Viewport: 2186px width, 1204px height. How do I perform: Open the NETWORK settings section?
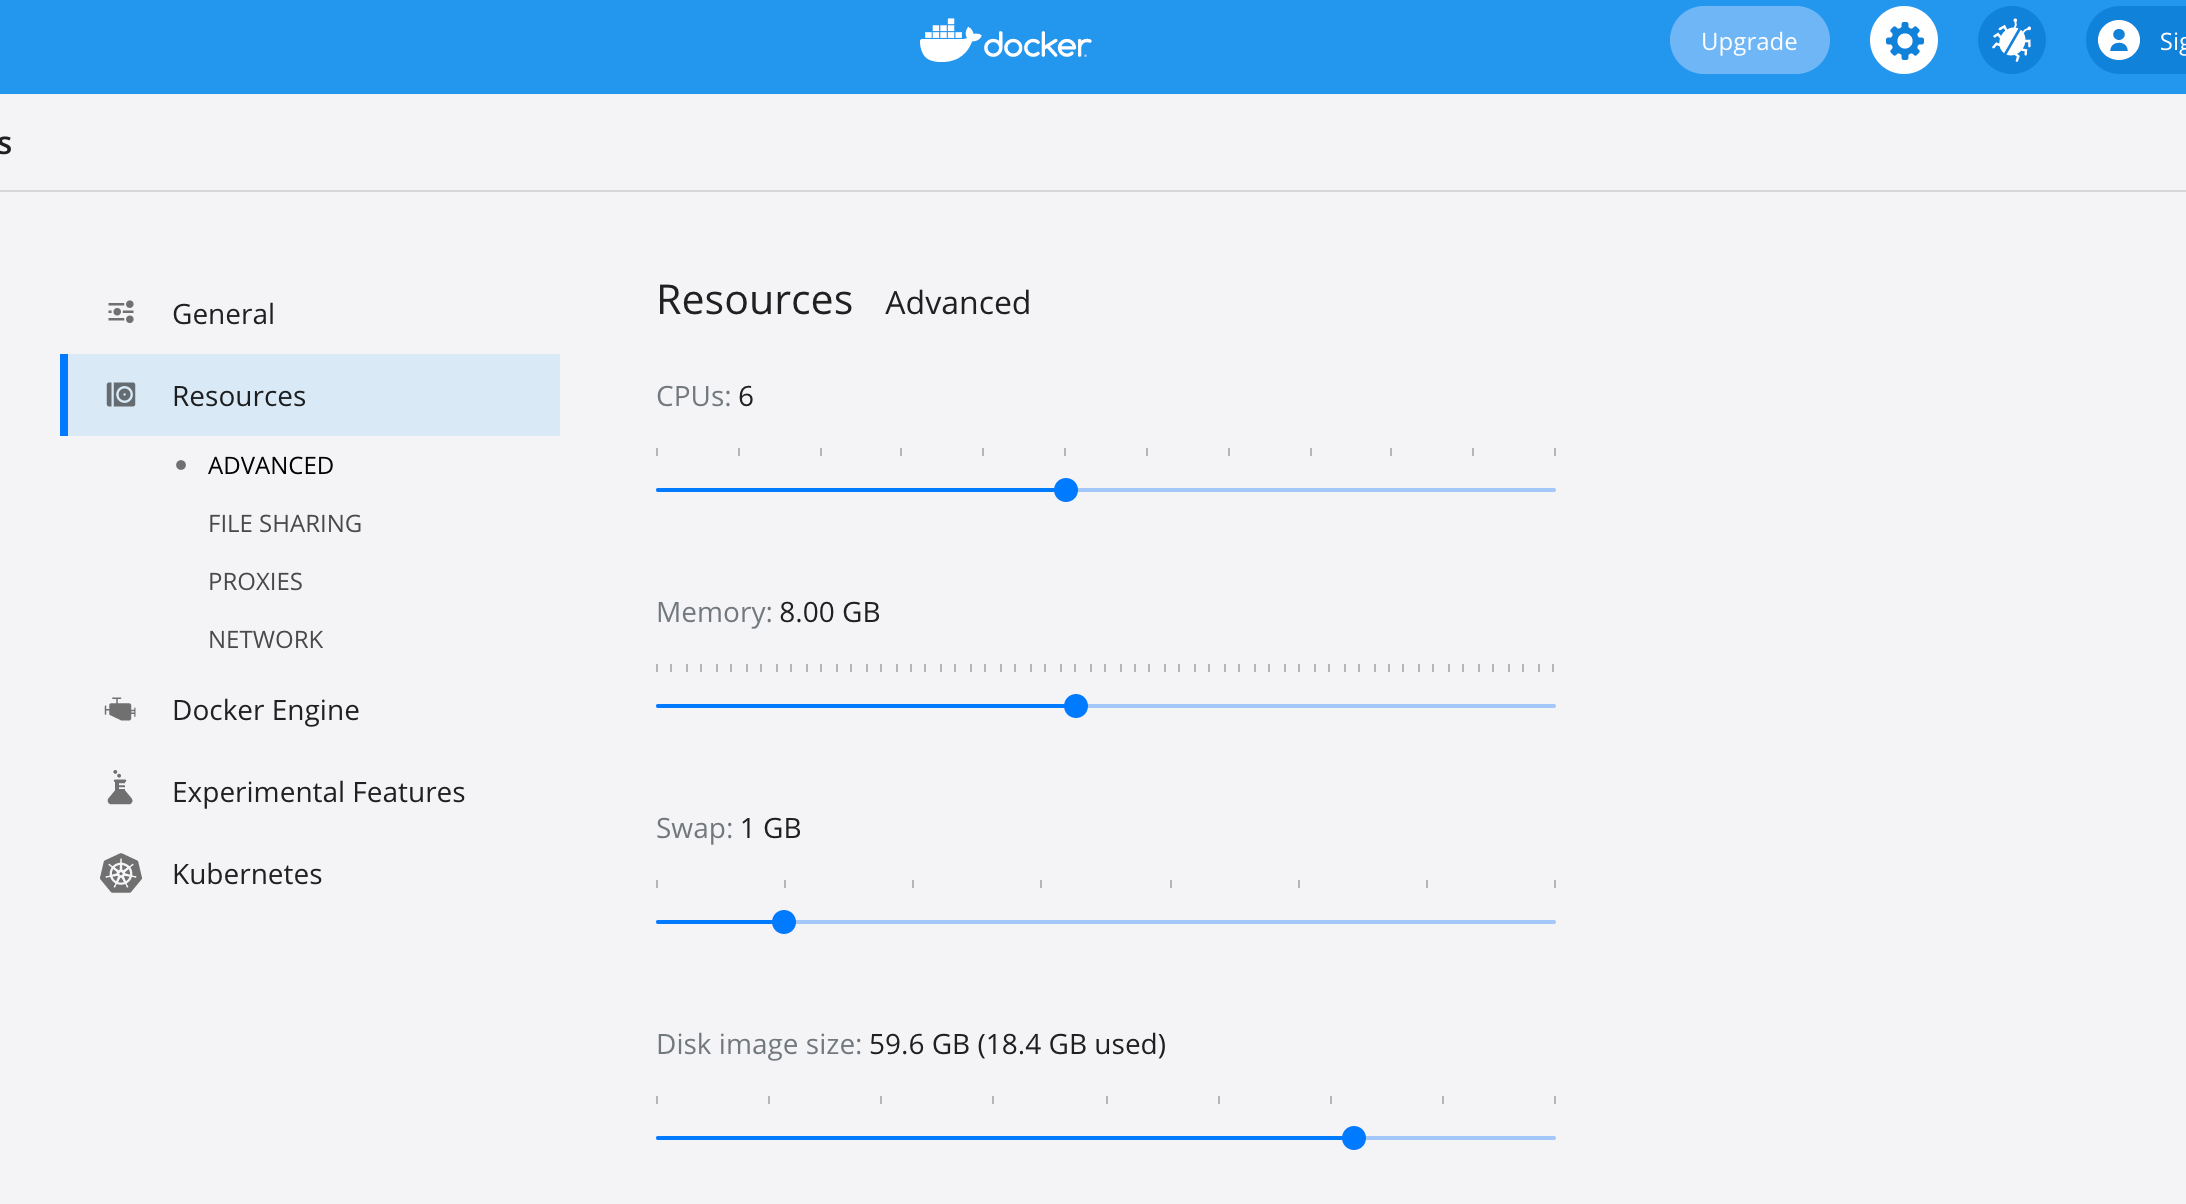(265, 638)
